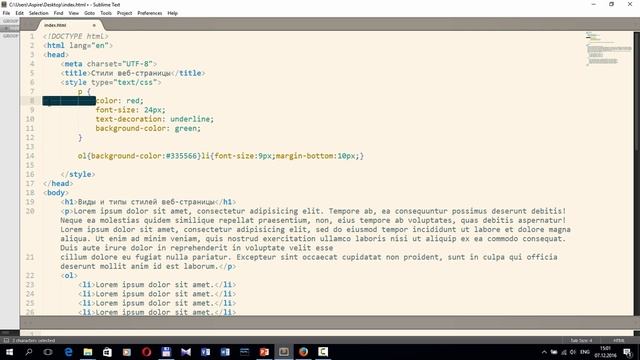Click "background-color: green;" line
Screen dimensions: 640x360
(148, 128)
